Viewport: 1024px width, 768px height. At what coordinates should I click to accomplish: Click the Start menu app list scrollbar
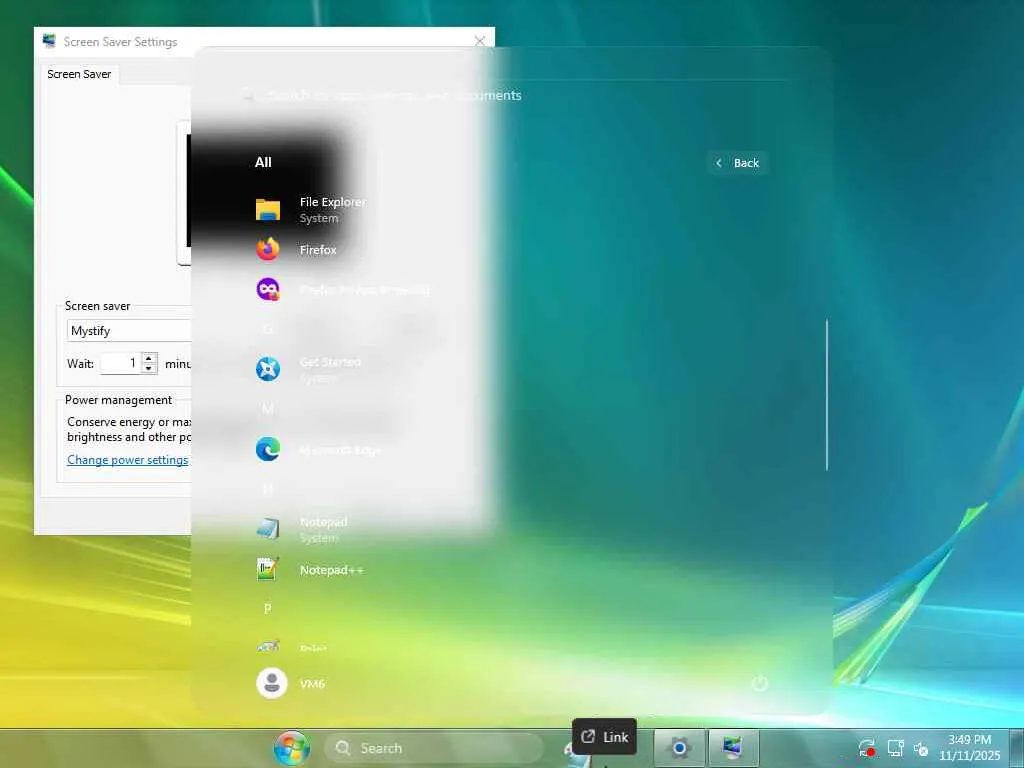827,394
